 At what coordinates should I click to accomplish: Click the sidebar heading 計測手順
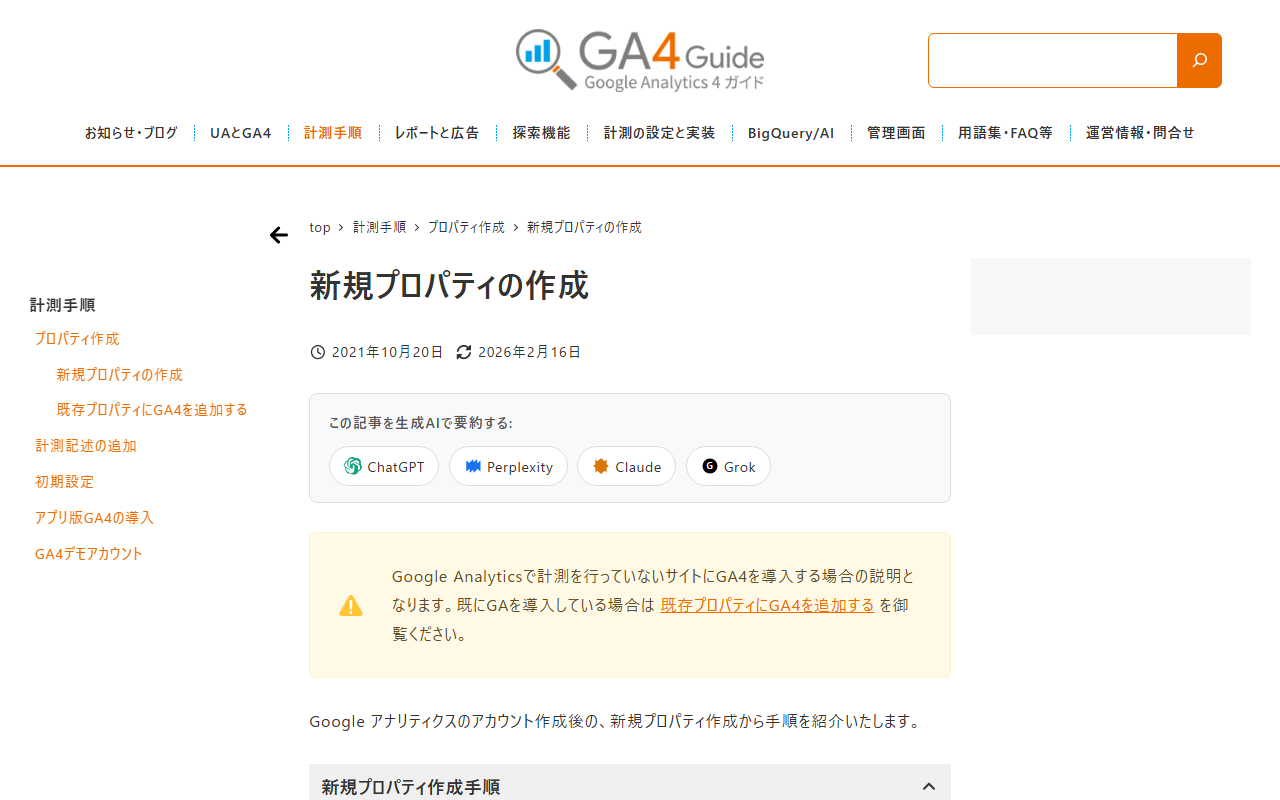63,305
